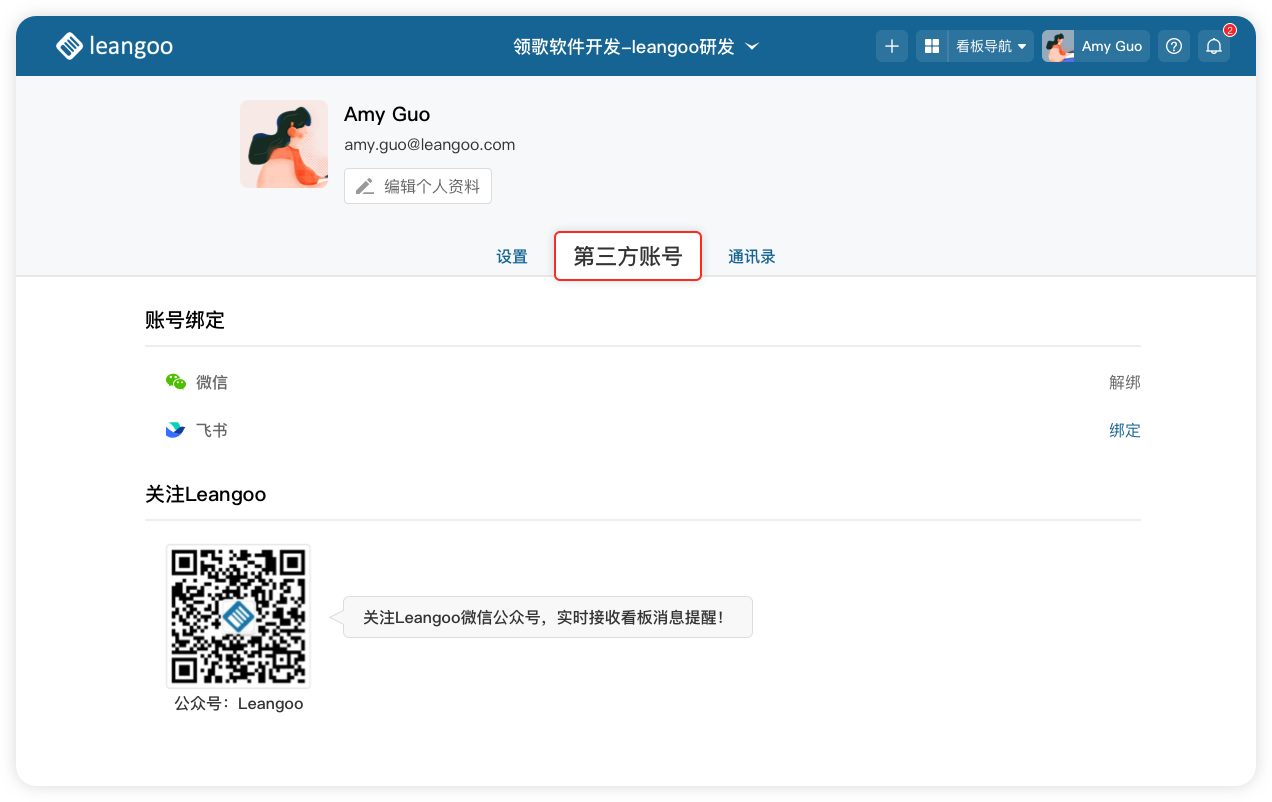
Task: Click the pencil icon for editing the profile
Action: point(365,186)
